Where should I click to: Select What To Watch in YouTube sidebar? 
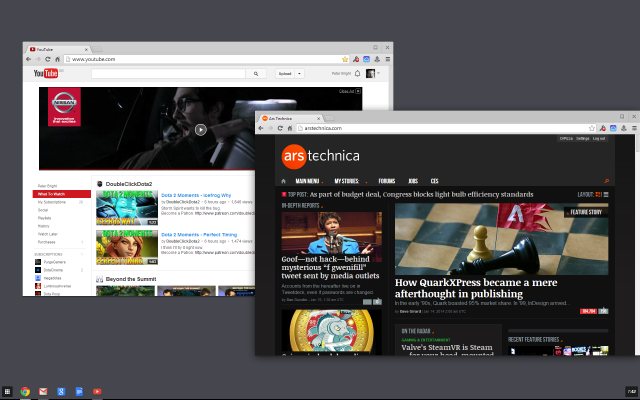(62, 194)
